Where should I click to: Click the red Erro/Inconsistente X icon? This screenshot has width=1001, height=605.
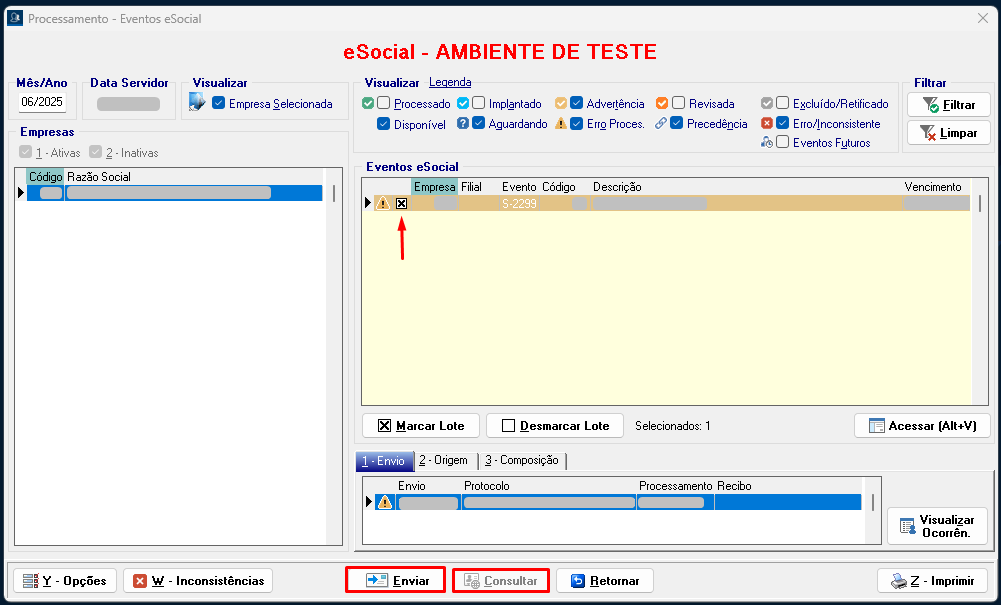(767, 123)
